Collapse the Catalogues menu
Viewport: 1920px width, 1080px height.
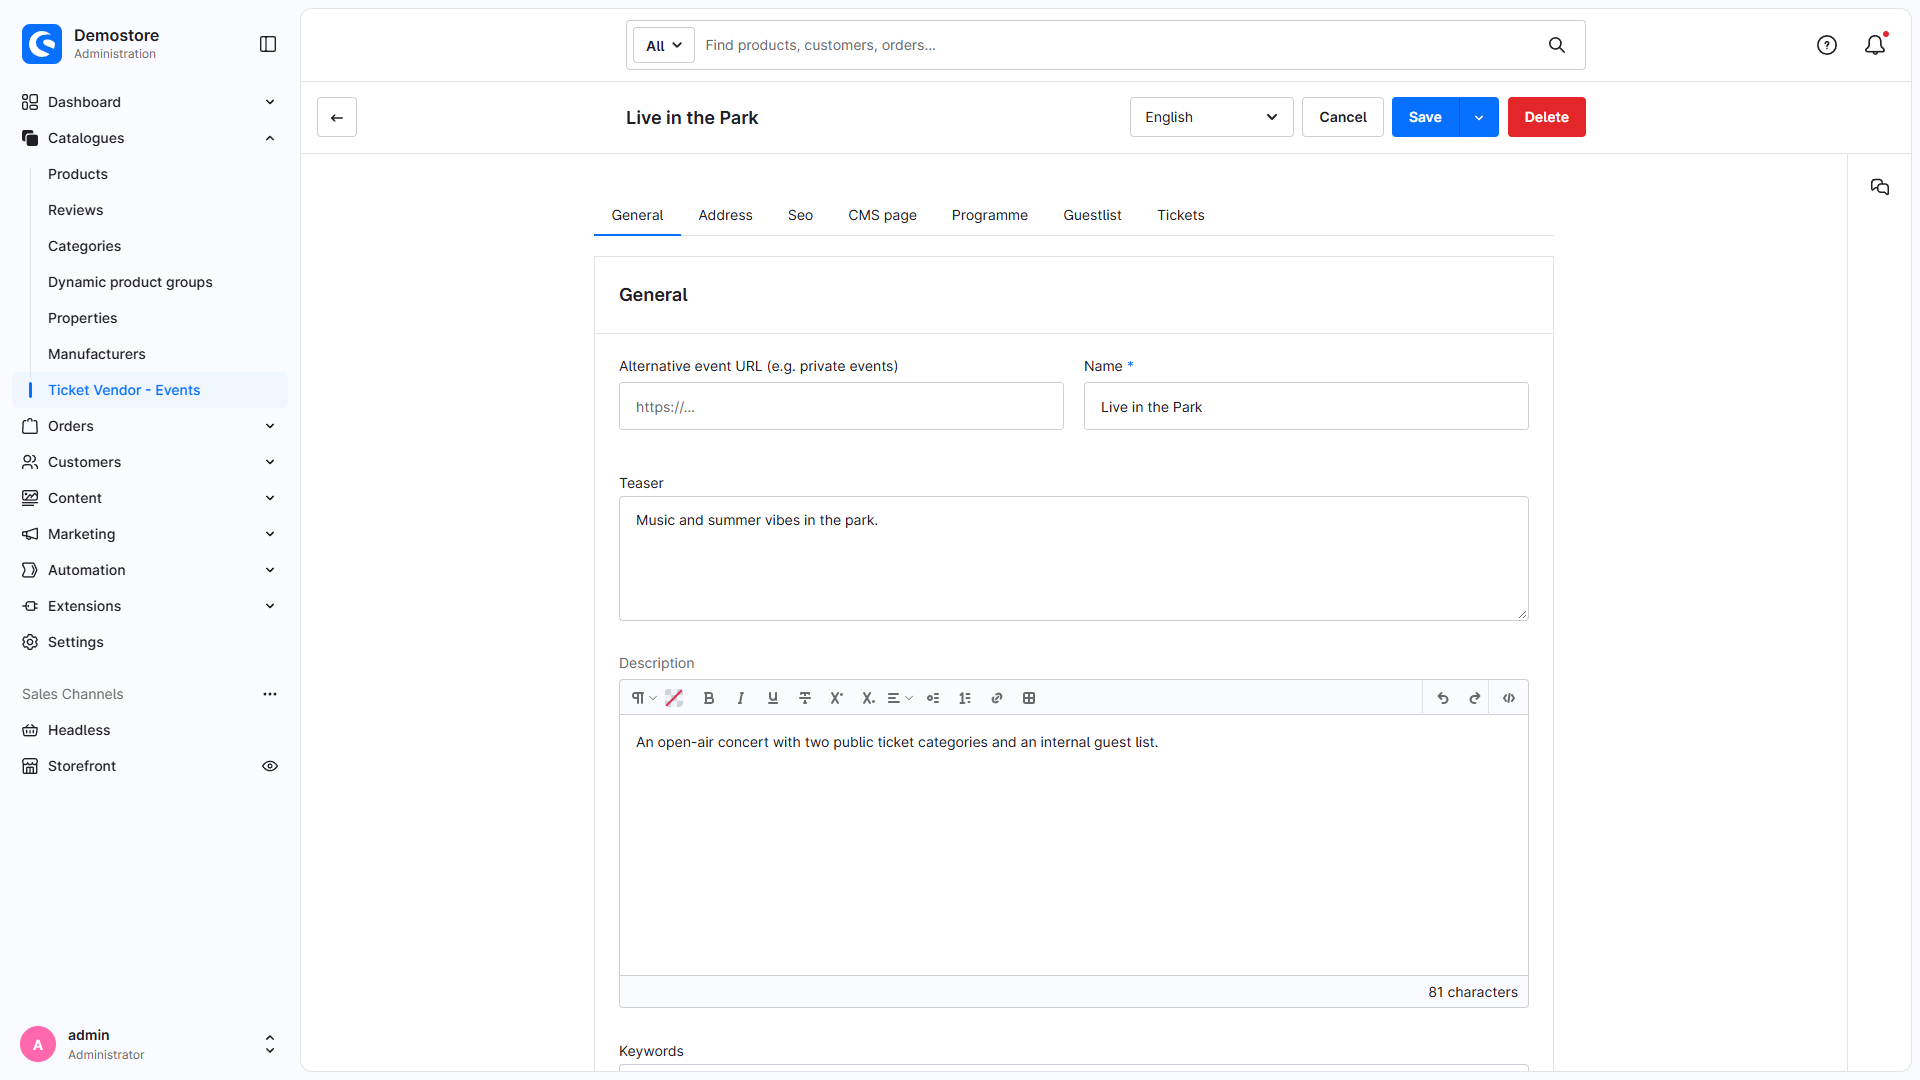(x=149, y=138)
